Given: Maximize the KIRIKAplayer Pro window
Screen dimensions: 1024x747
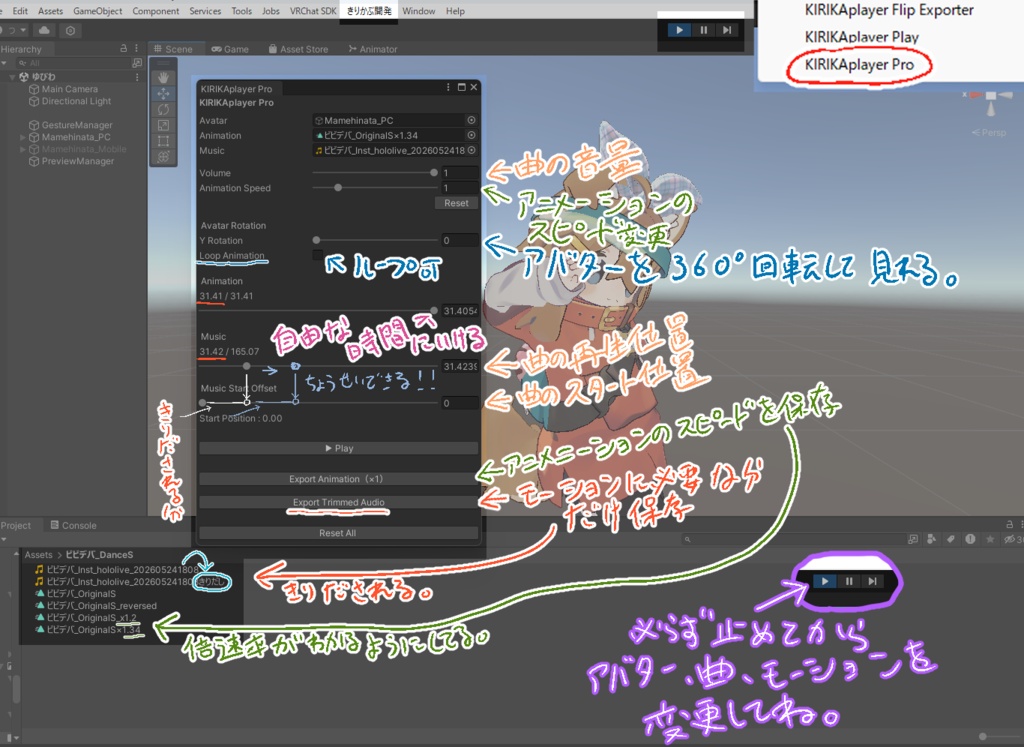Looking at the screenshot, I should (x=462, y=87).
